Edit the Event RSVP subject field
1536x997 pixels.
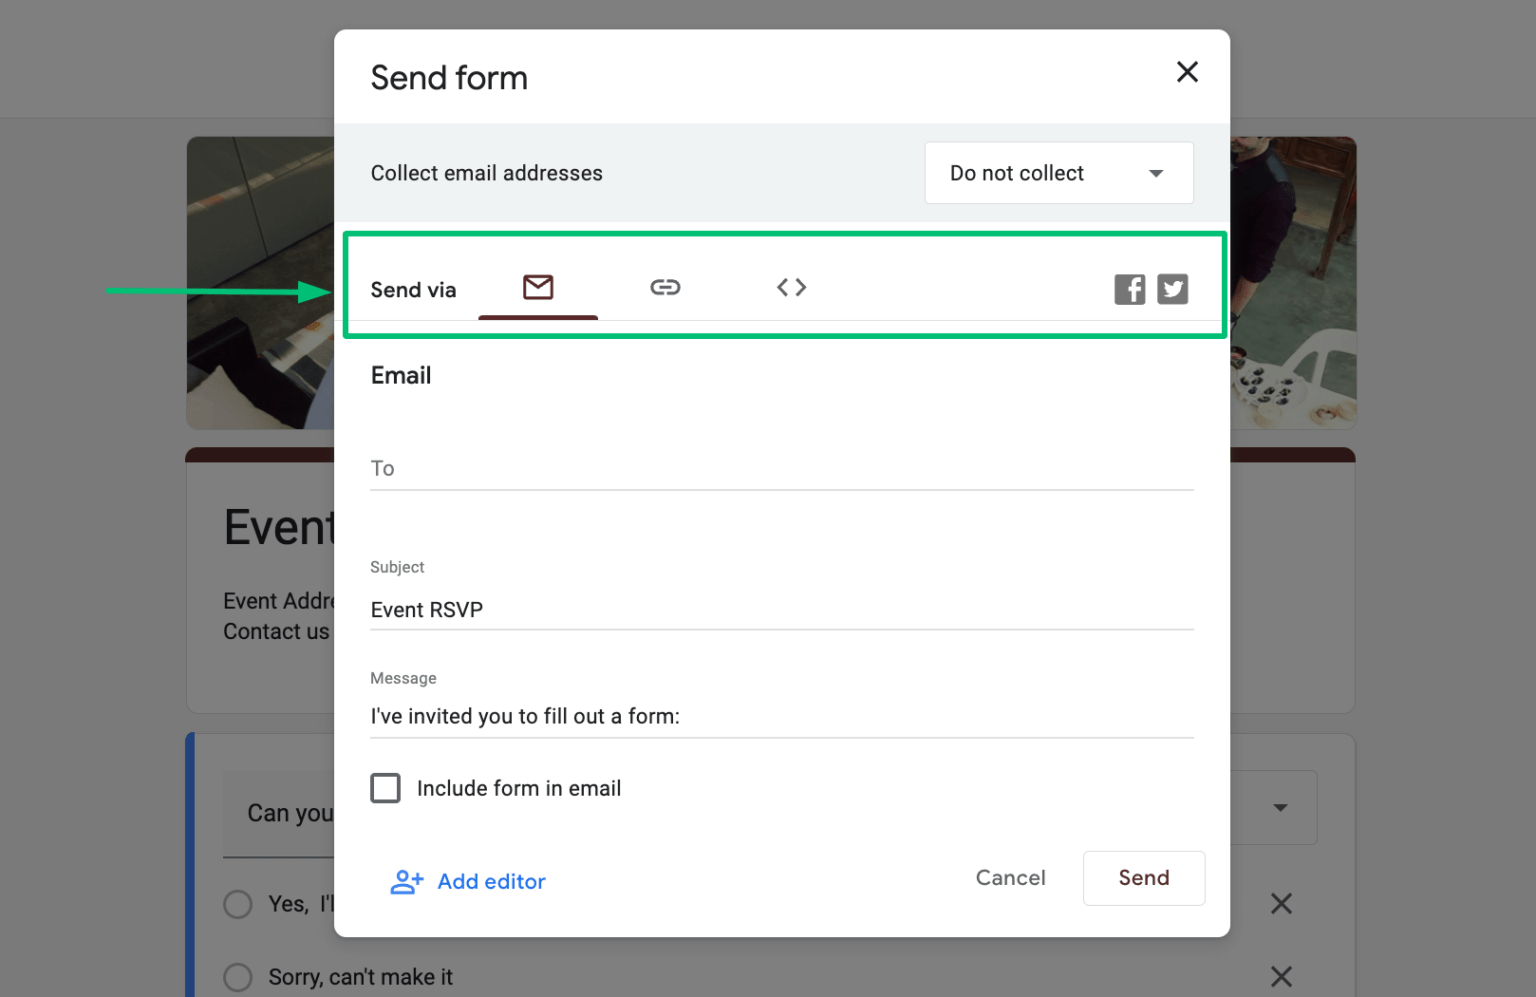782,610
